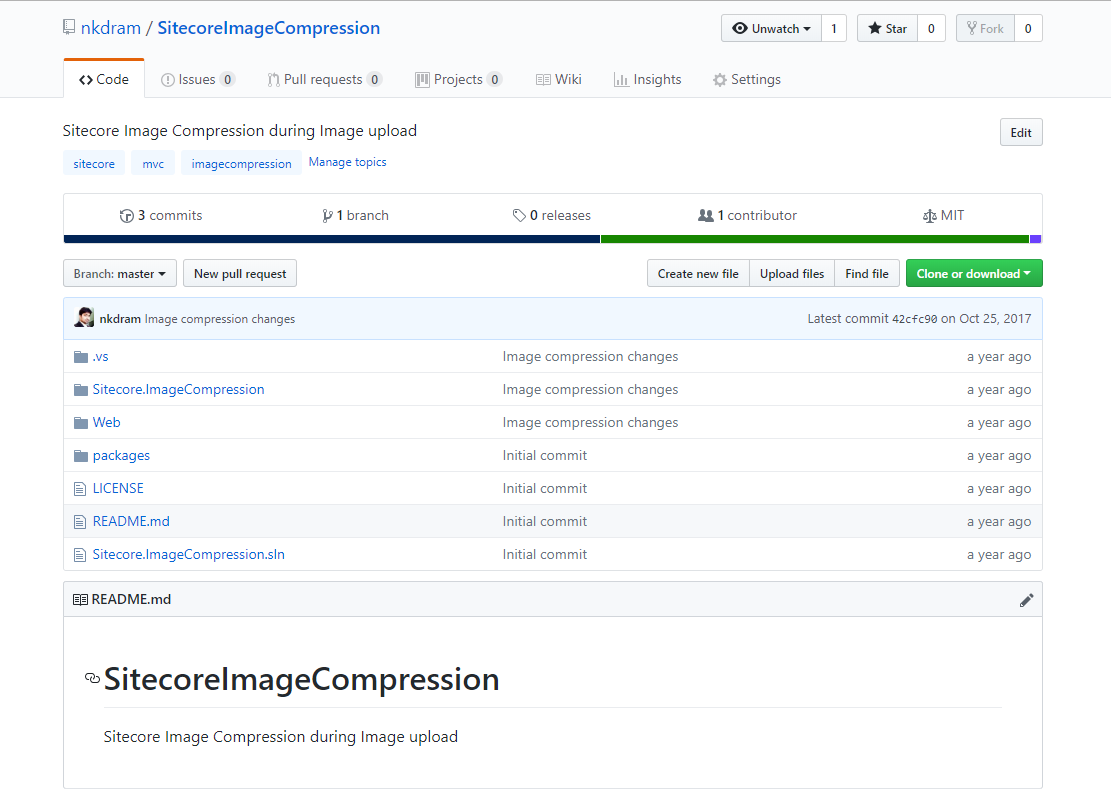Go to the Wiki tab

pos(559,79)
